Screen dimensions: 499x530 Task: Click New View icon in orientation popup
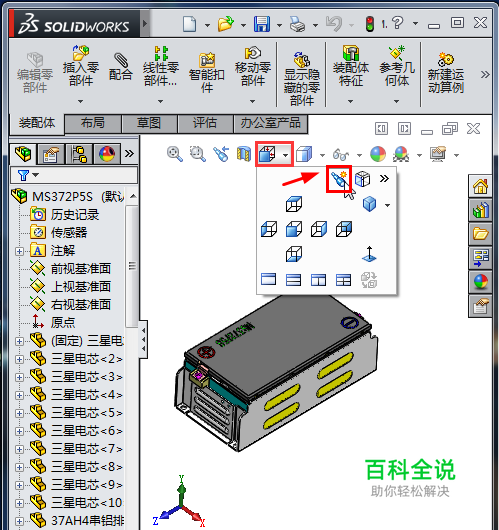point(339,179)
